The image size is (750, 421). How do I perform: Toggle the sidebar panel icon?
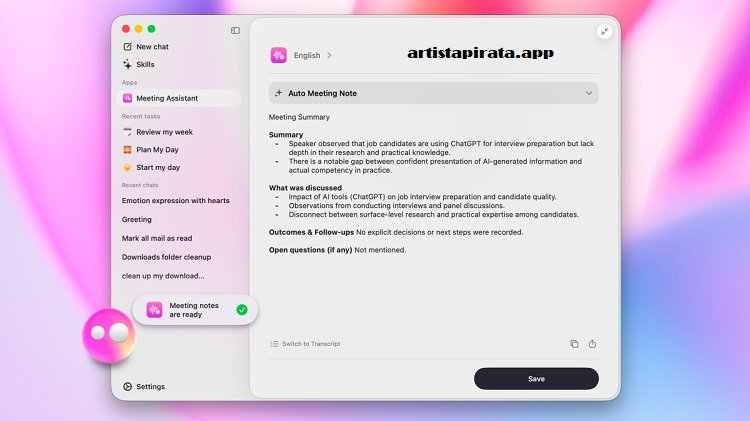[235, 31]
